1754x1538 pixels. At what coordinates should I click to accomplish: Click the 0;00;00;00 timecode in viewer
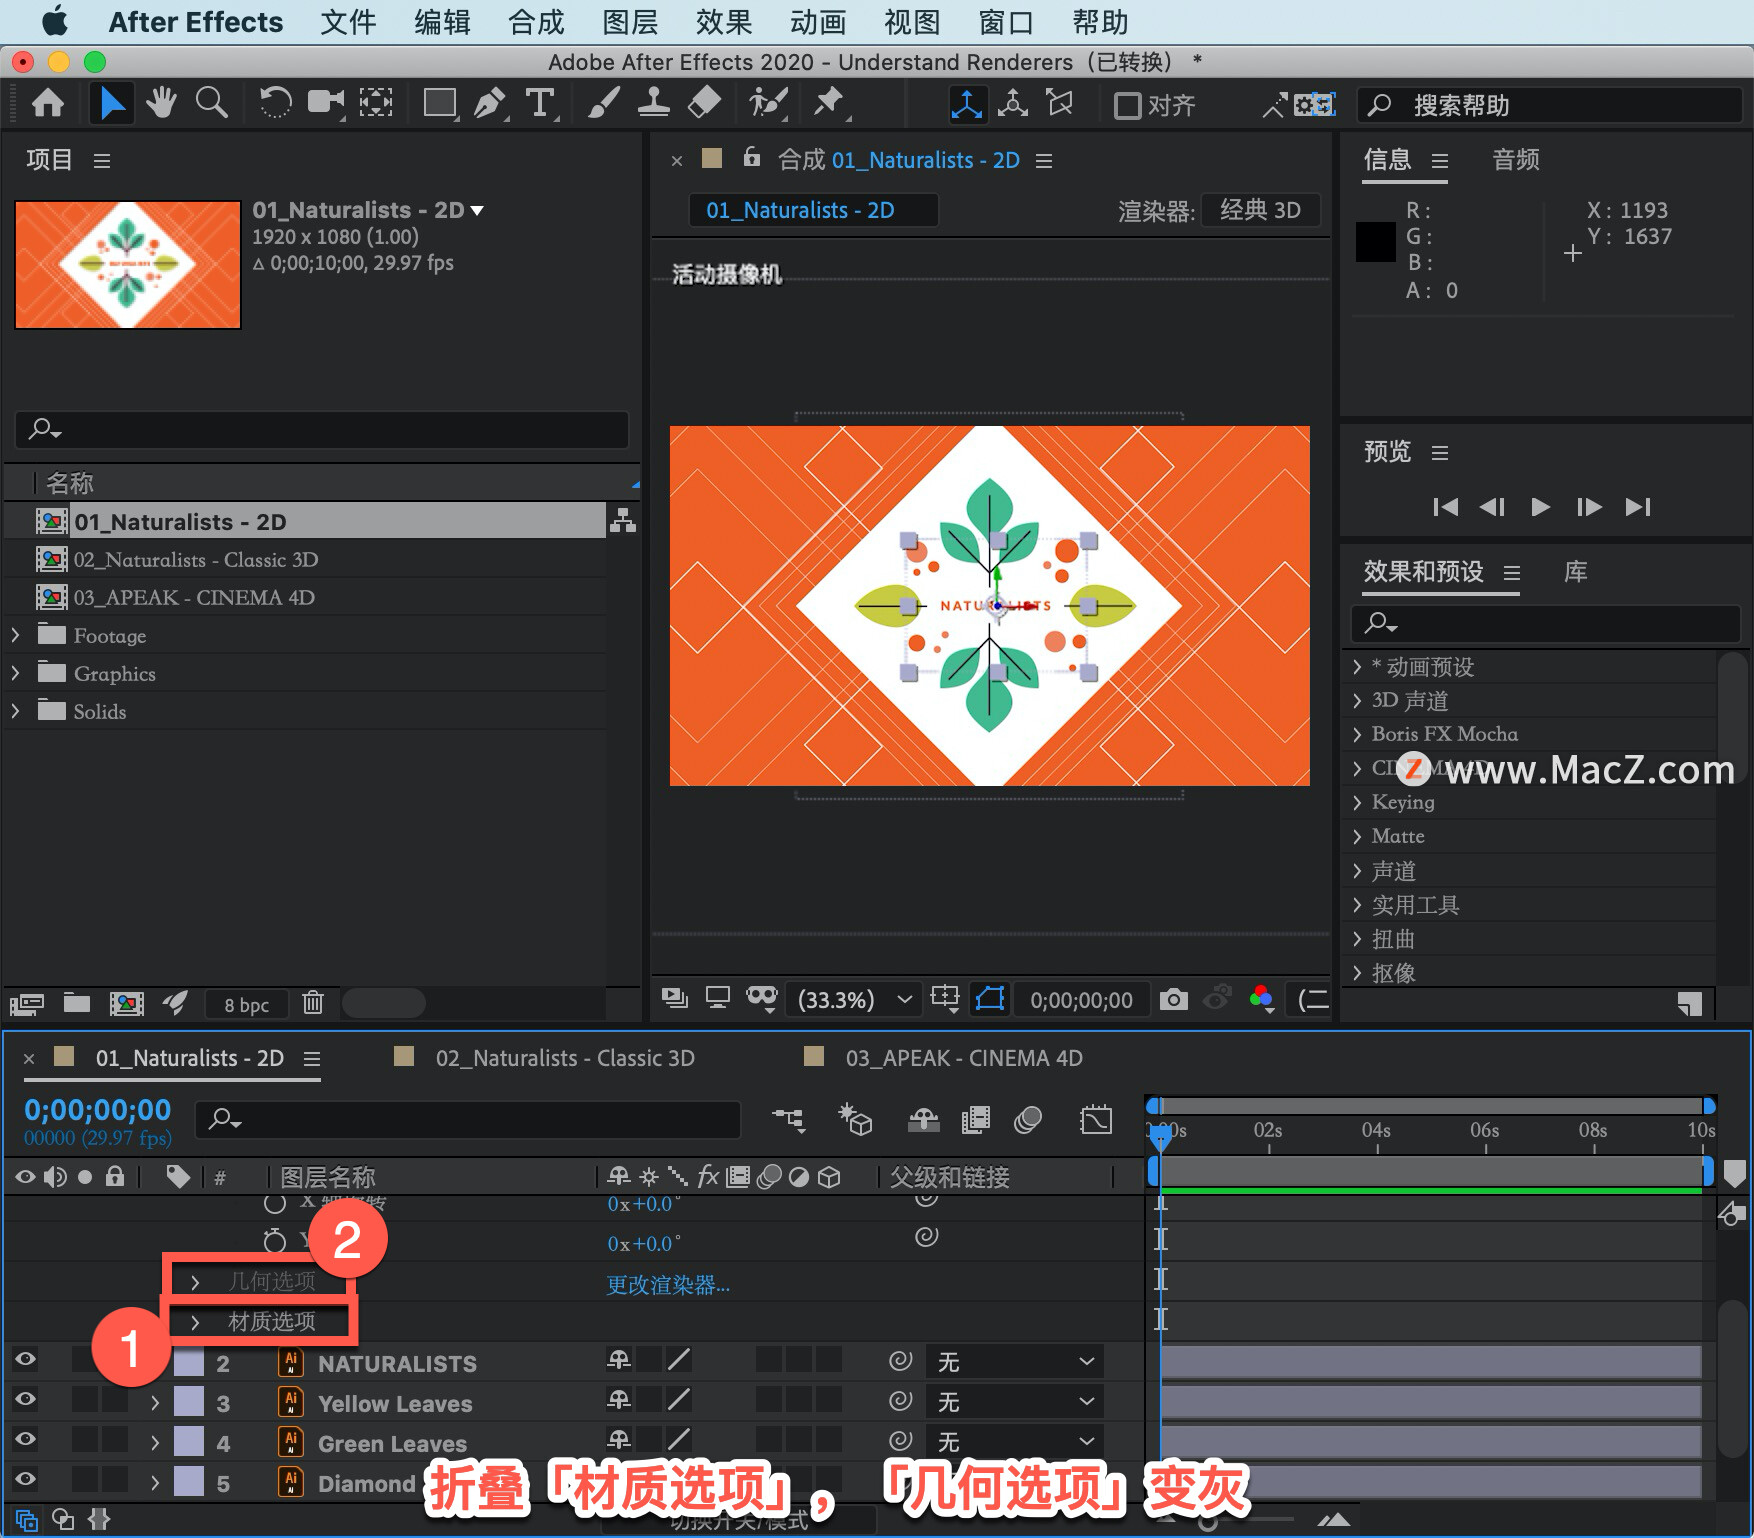click(x=1081, y=1000)
